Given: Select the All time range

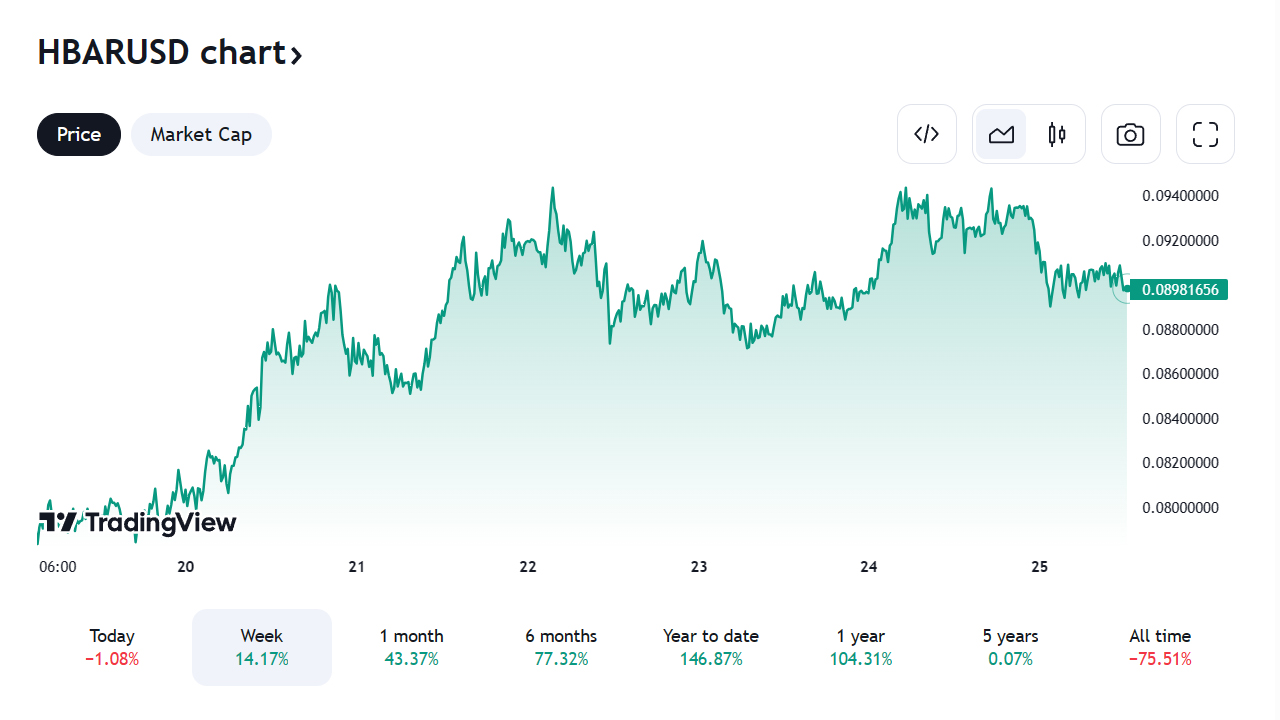Looking at the screenshot, I should click(x=1160, y=647).
